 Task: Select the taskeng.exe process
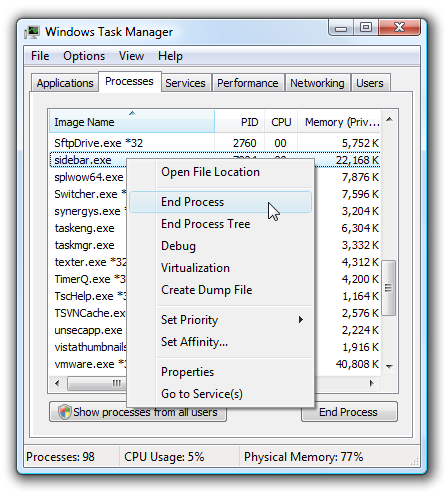pos(85,228)
